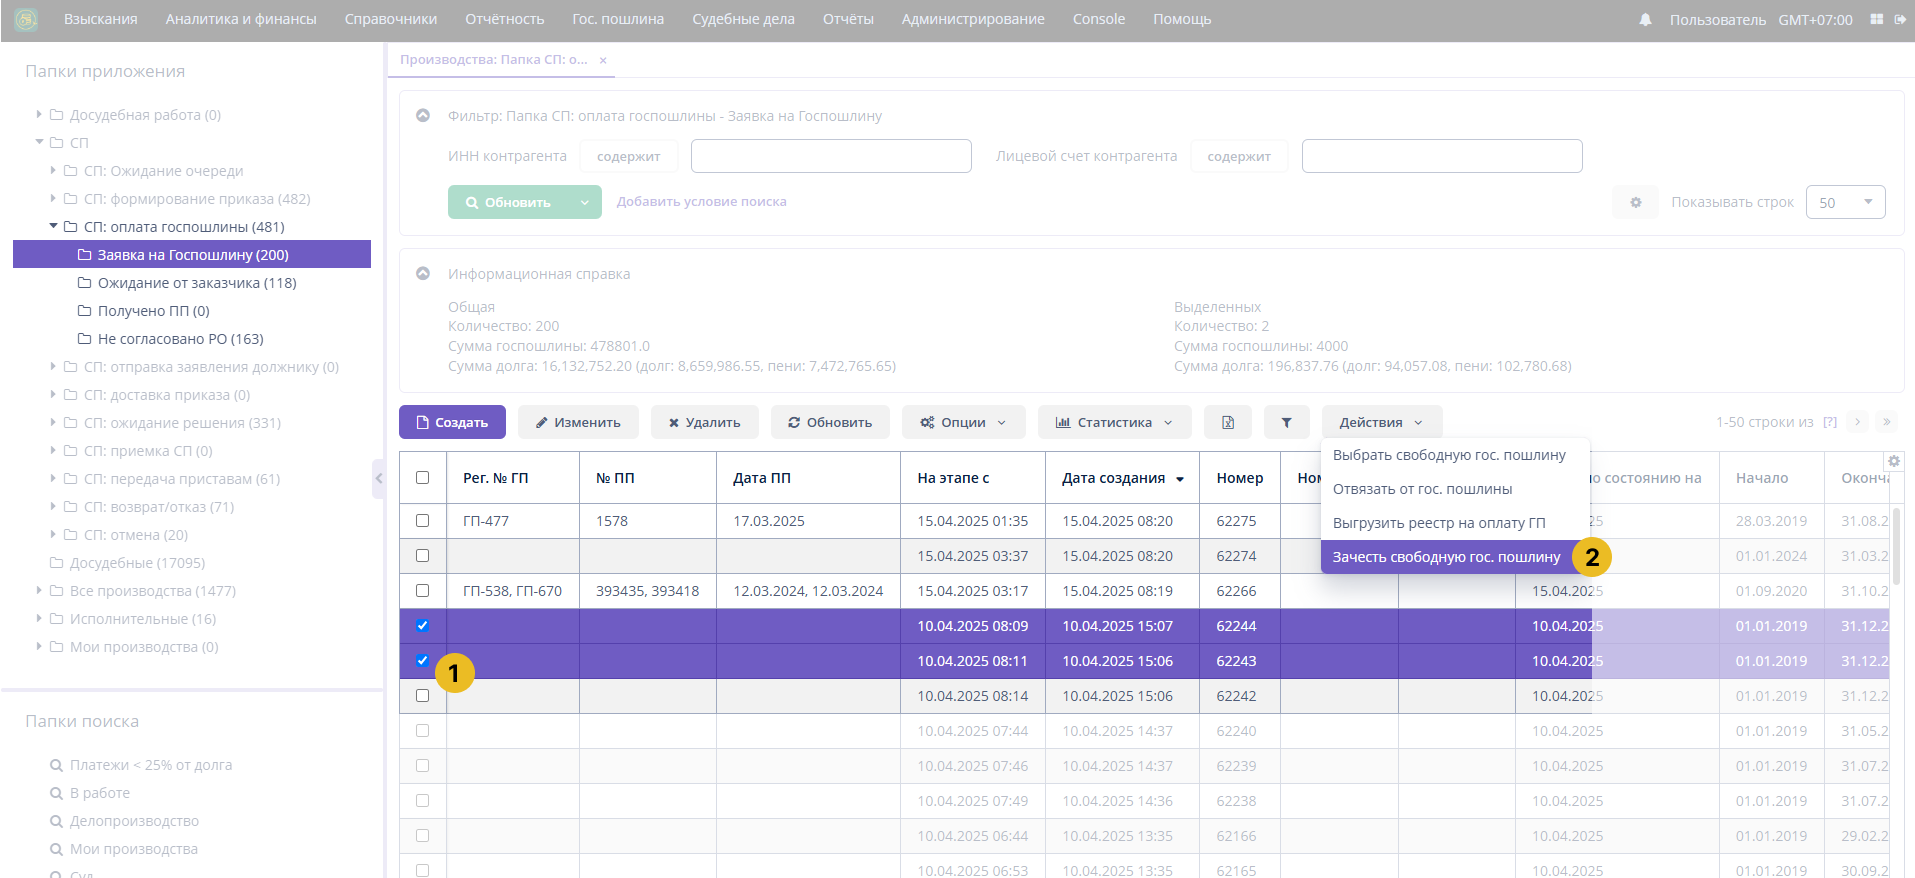The width and height of the screenshot is (1915, 878).
Task: Check the row with ГП-477
Action: coord(422,521)
